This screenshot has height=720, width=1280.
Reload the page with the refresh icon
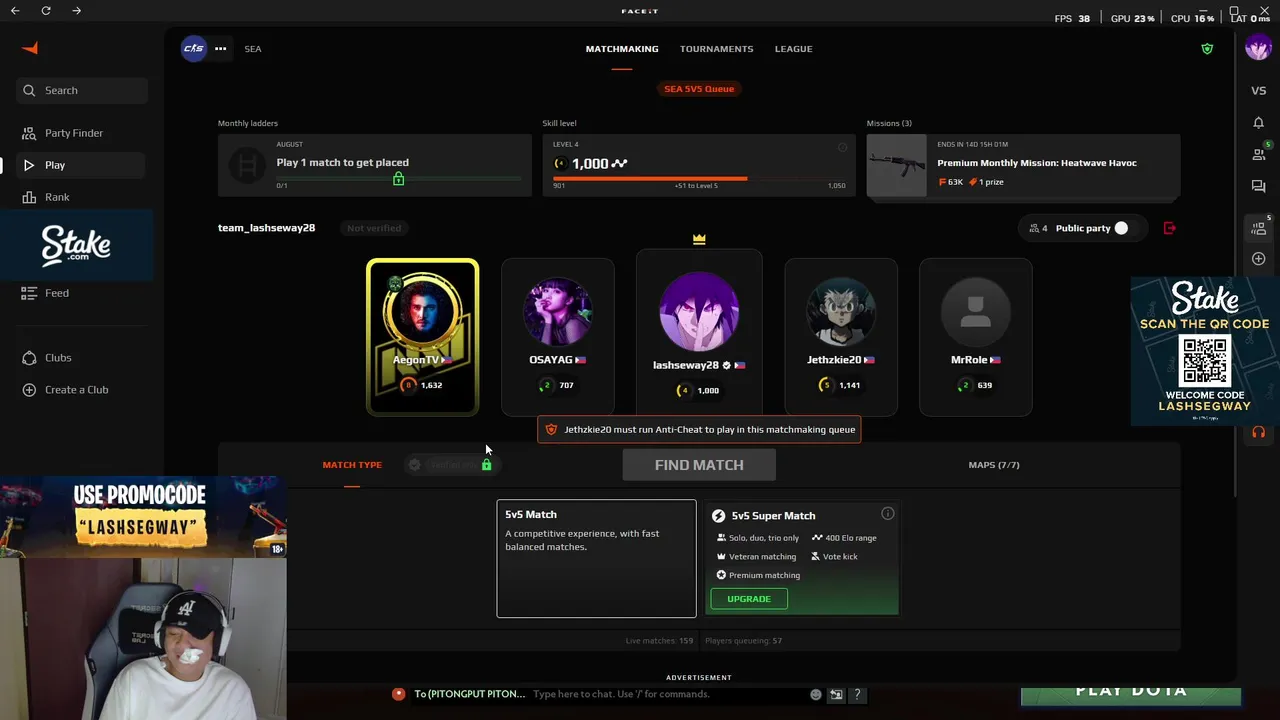46,11
